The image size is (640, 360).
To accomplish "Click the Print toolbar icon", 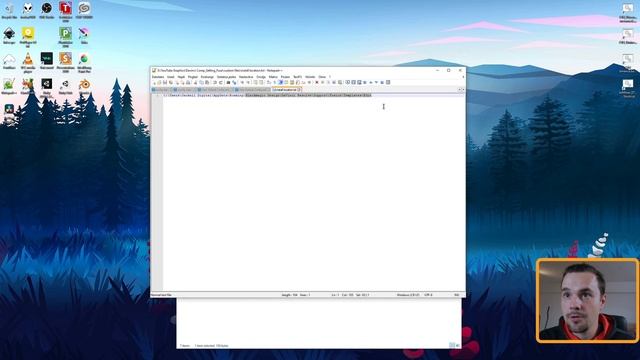I will point(188,82).
